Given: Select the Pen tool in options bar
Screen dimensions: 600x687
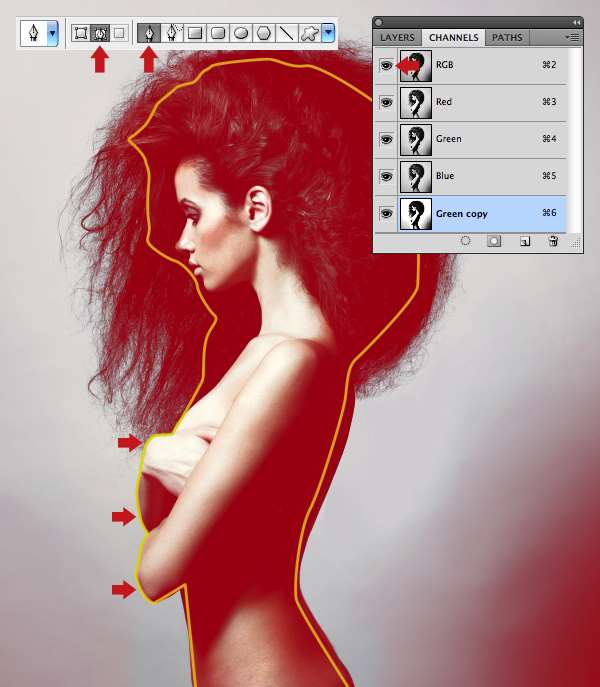Looking at the screenshot, I should [x=149, y=33].
